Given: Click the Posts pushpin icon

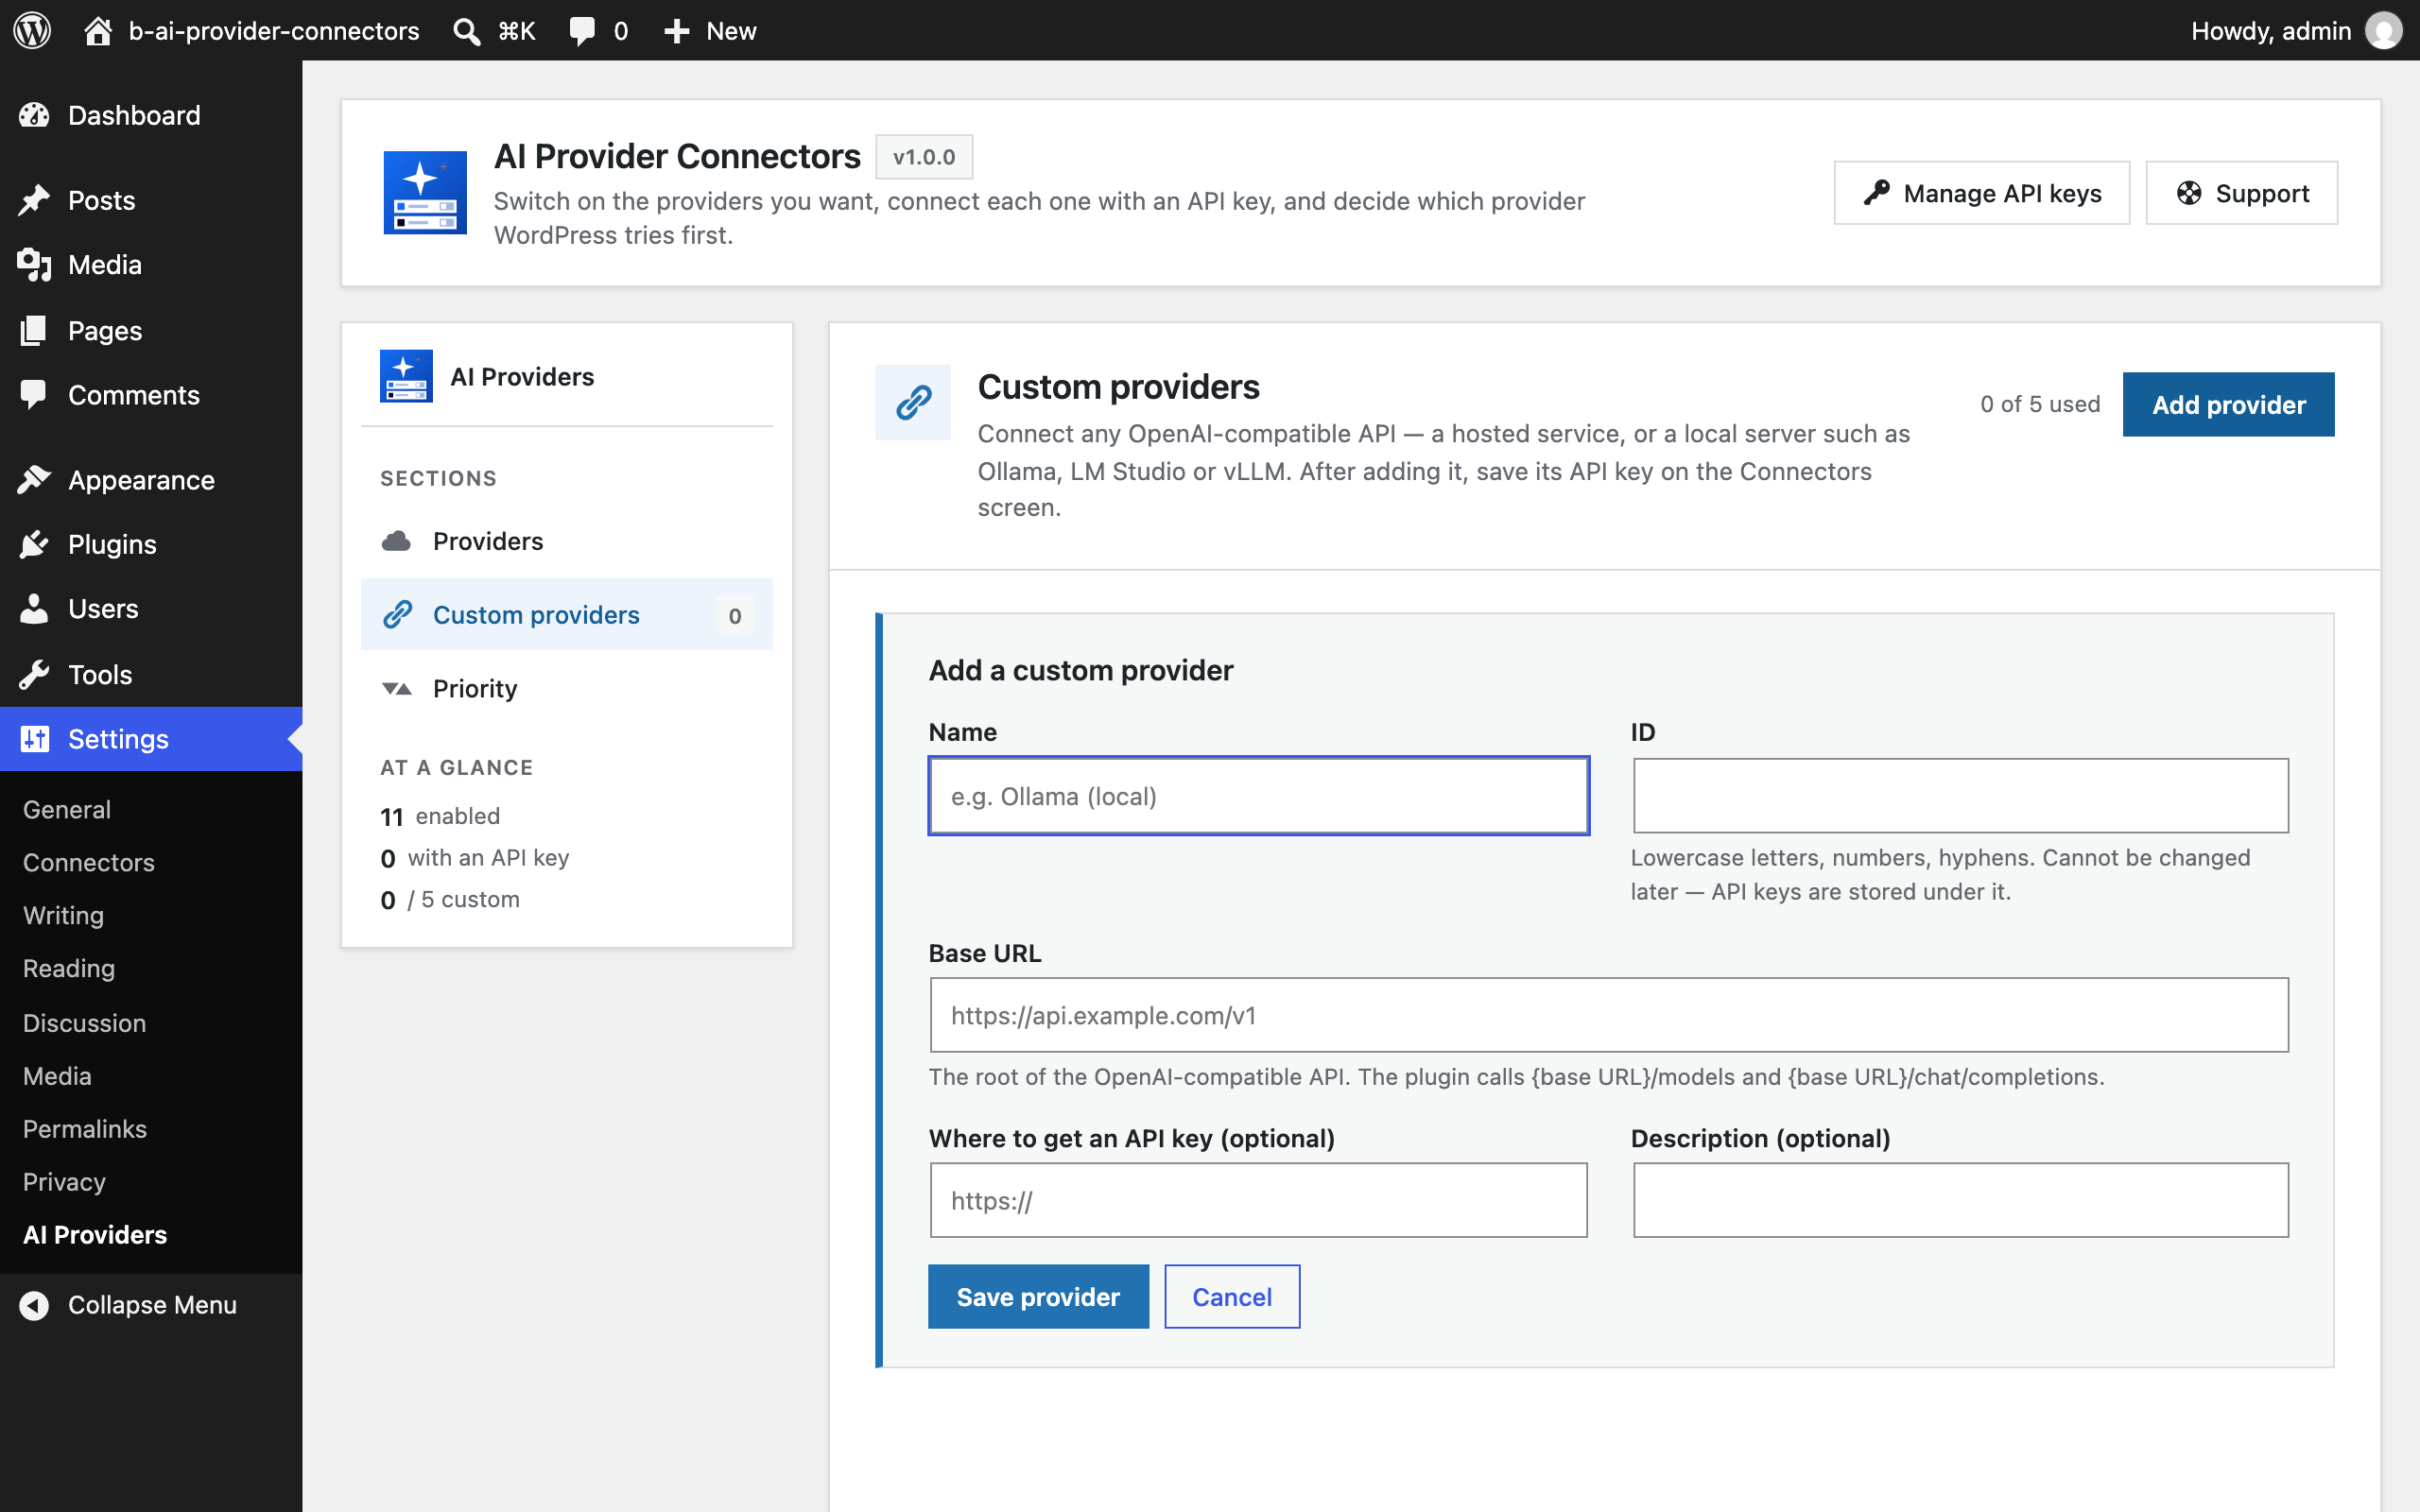Looking at the screenshot, I should click(x=35, y=200).
